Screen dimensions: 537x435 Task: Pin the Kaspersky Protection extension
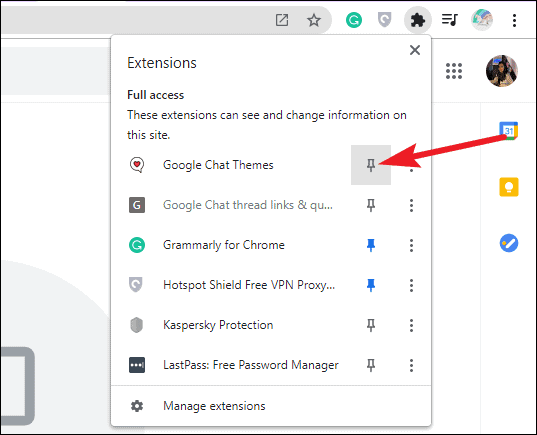click(x=371, y=325)
